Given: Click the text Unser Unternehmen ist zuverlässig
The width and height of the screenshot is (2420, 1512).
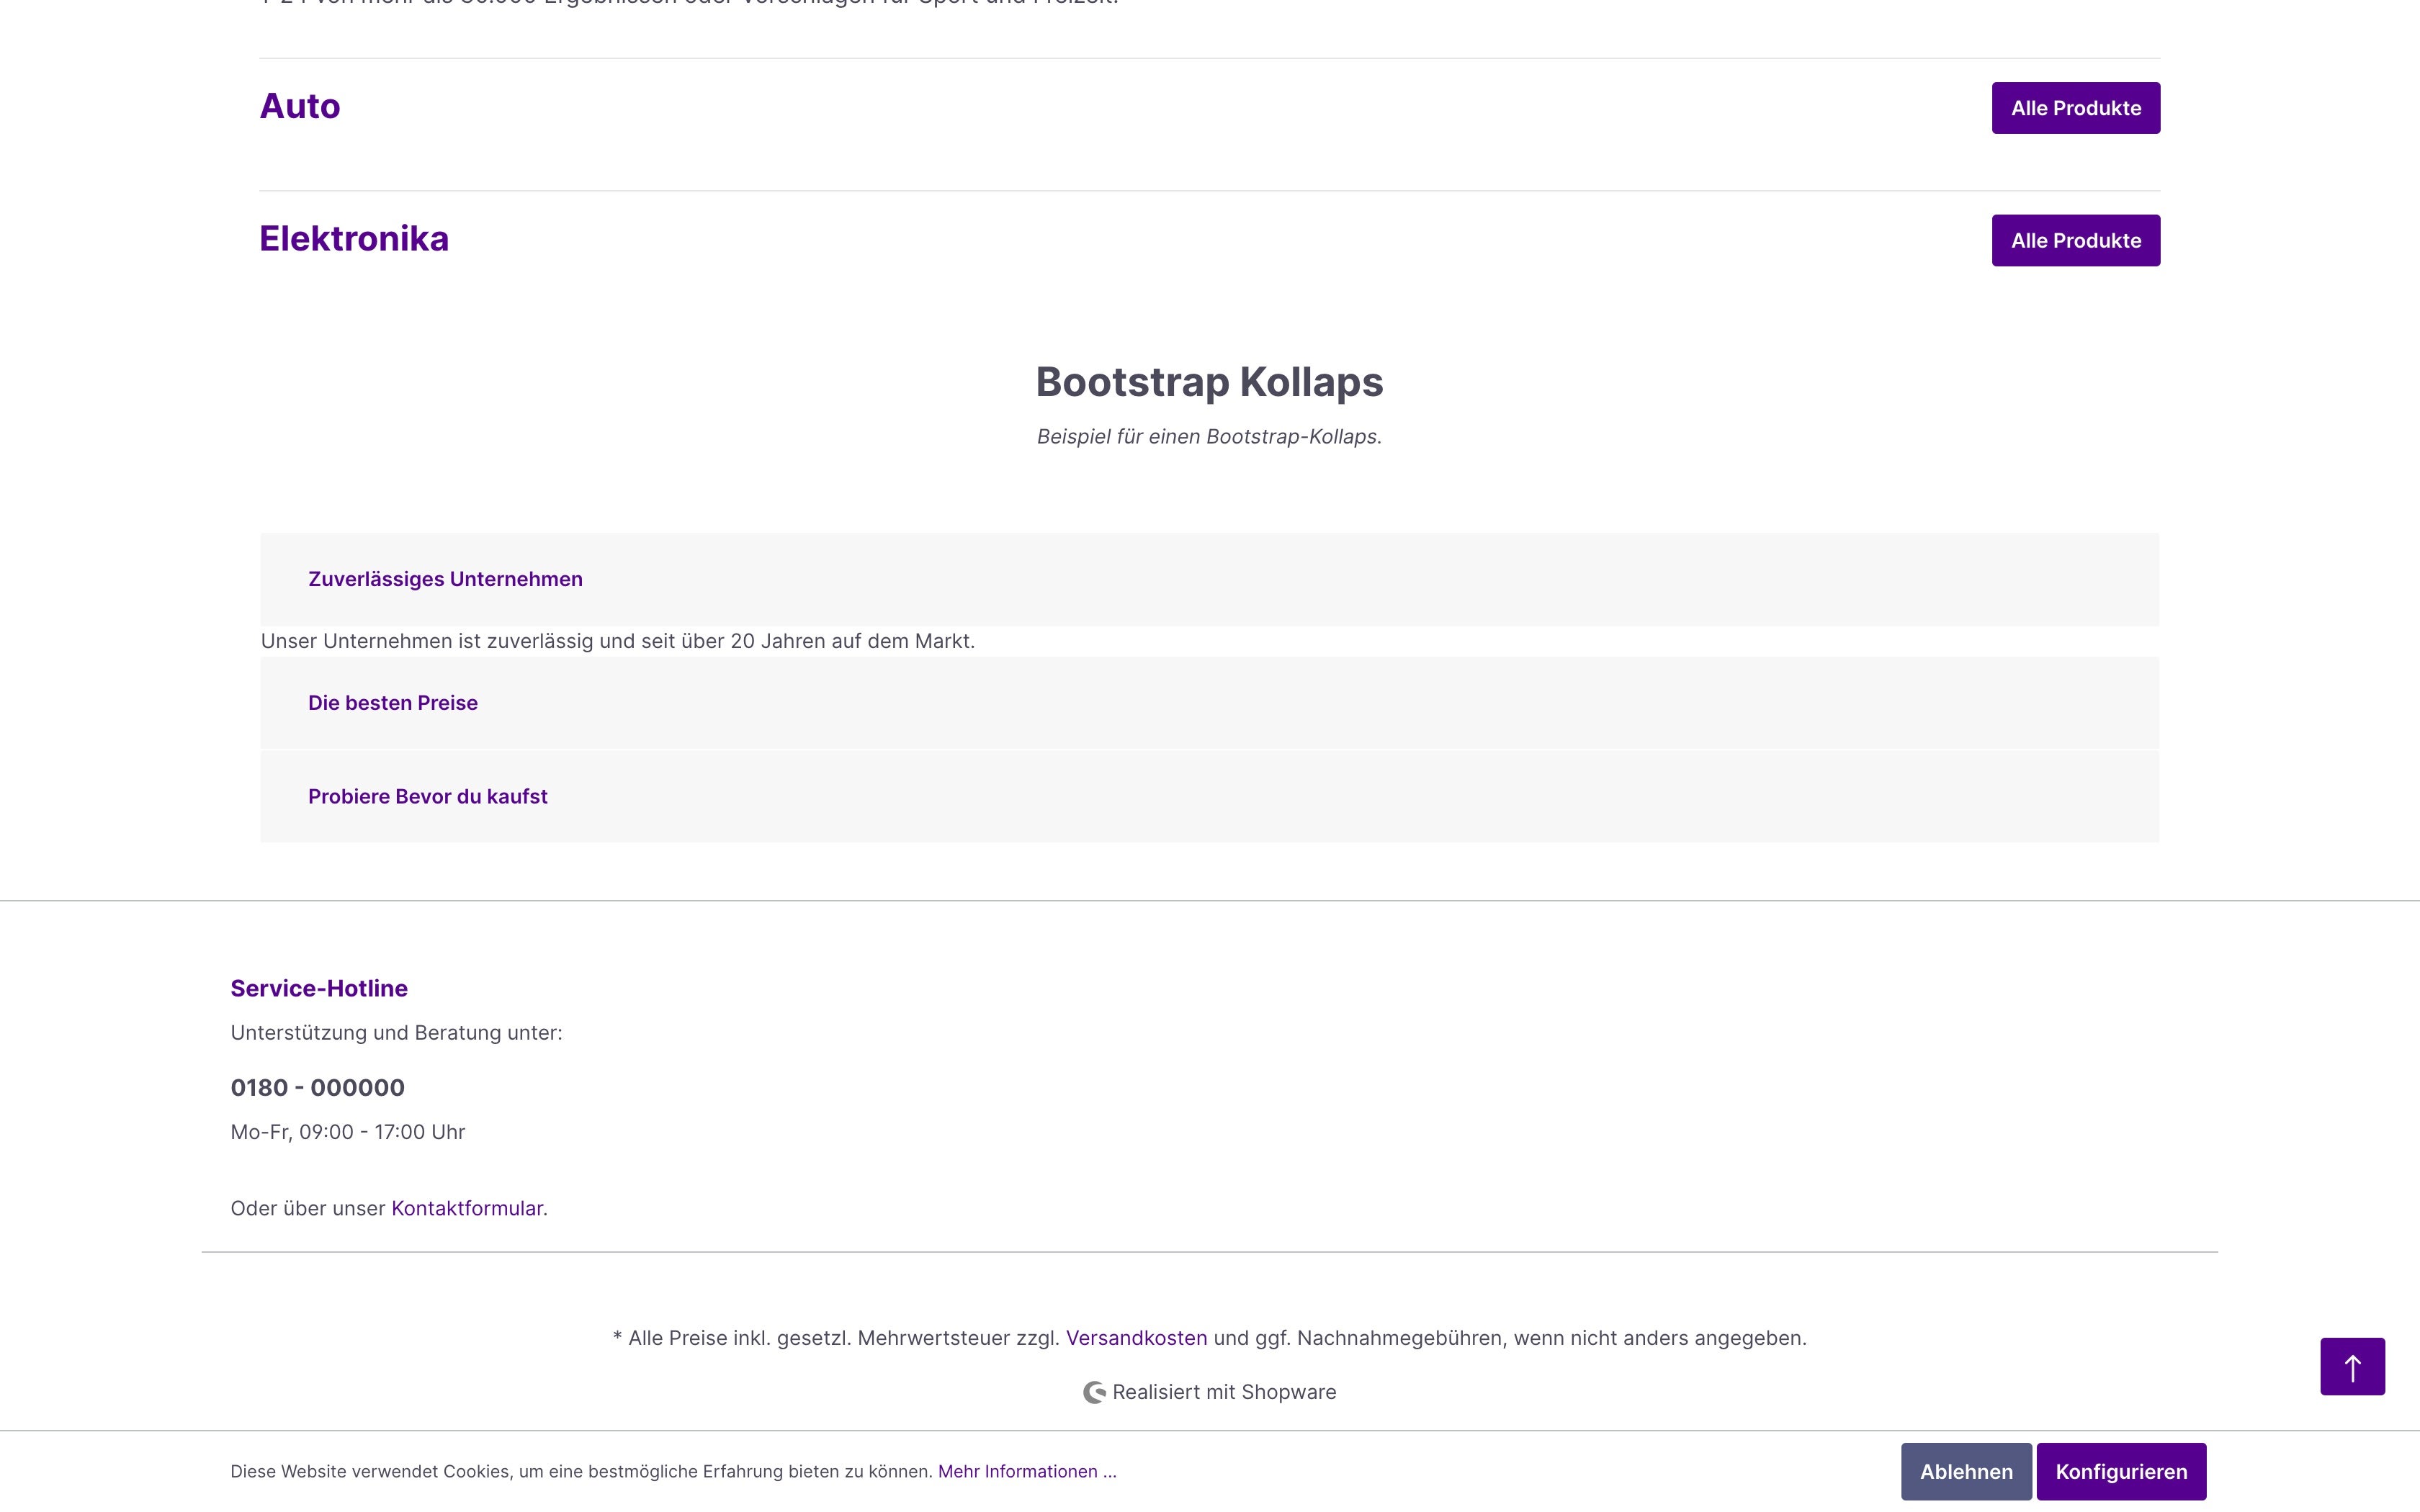Looking at the screenshot, I should pos(618,641).
